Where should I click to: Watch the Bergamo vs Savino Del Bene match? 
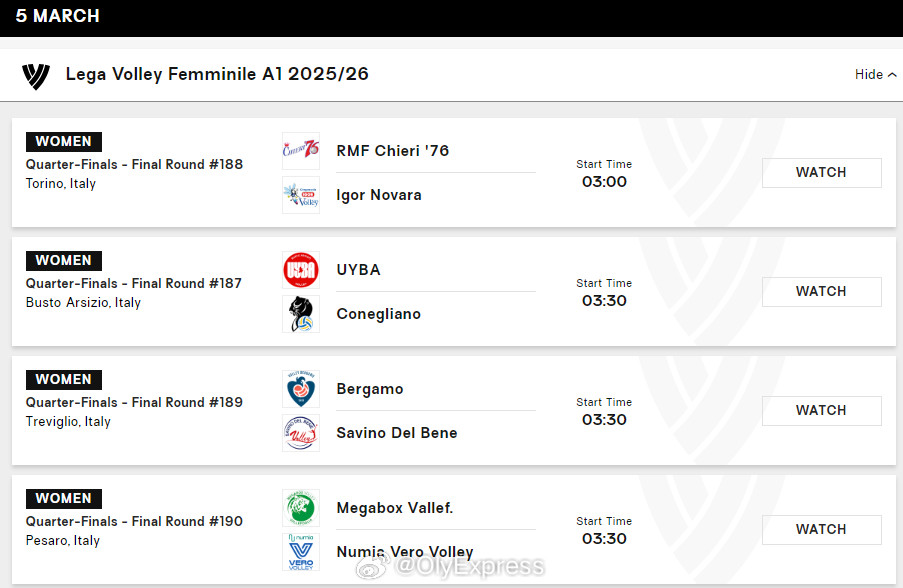click(x=821, y=411)
